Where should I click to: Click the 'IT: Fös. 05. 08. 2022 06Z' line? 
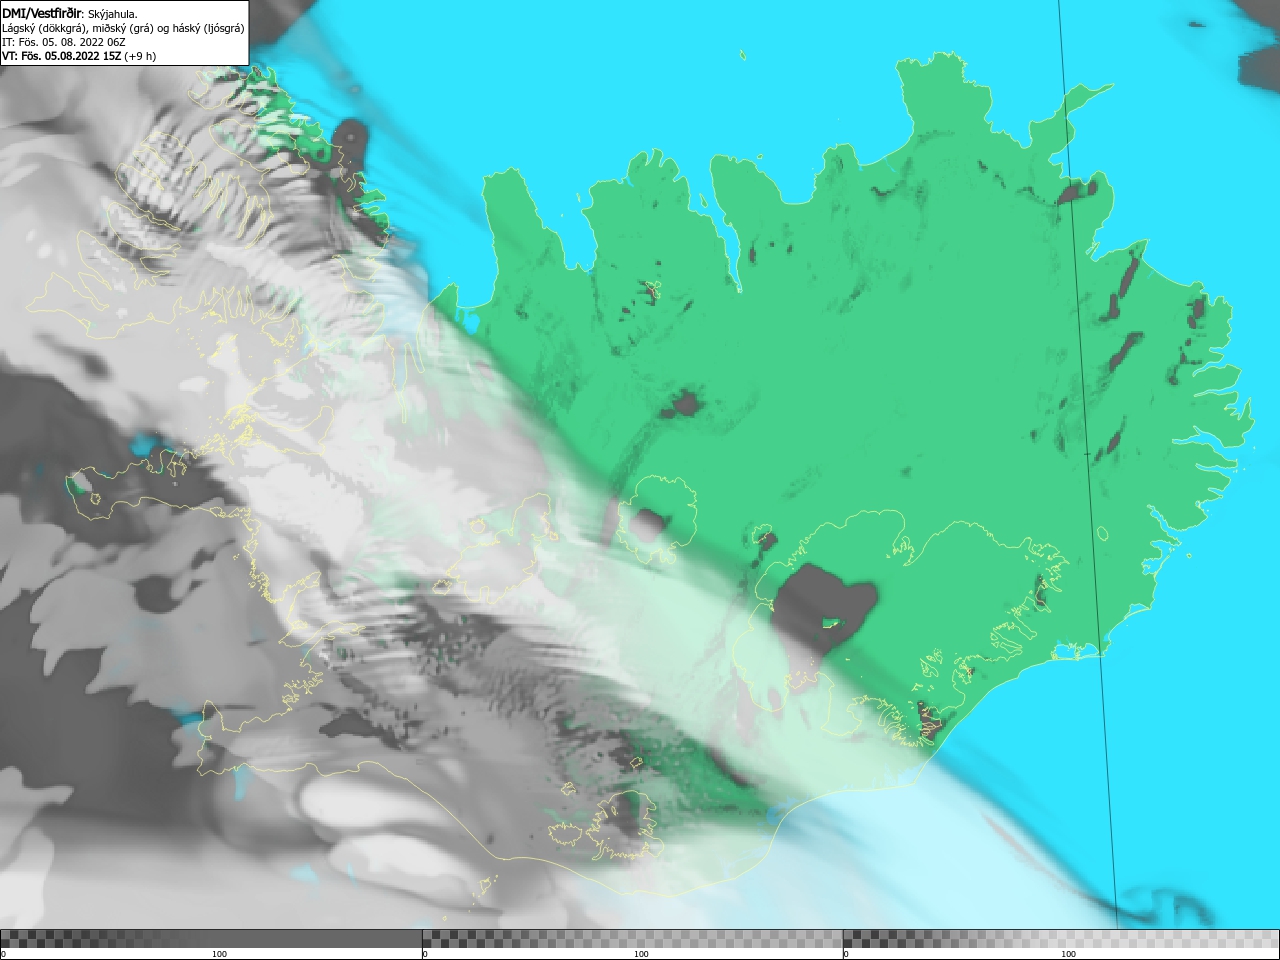click(64, 42)
